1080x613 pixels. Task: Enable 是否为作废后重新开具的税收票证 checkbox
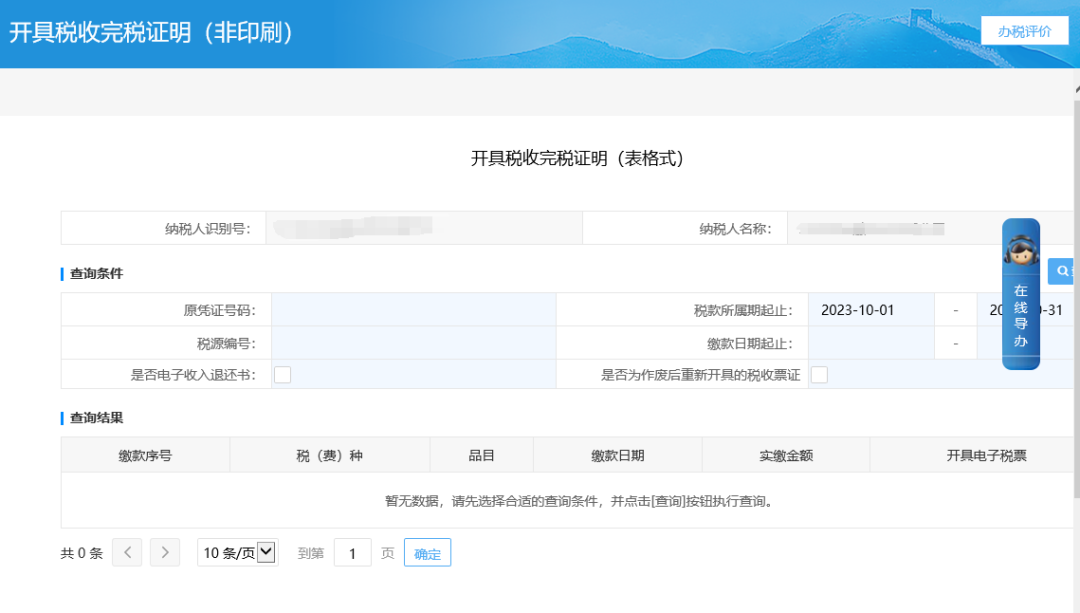[x=819, y=375]
